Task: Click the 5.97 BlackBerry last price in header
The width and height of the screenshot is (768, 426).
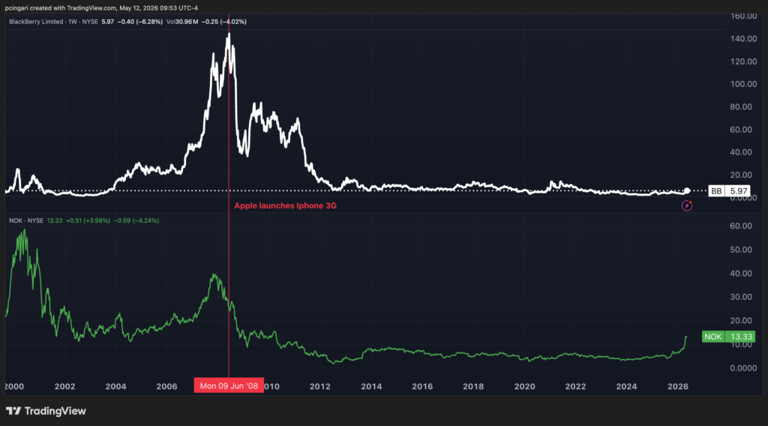Action: [x=108, y=22]
